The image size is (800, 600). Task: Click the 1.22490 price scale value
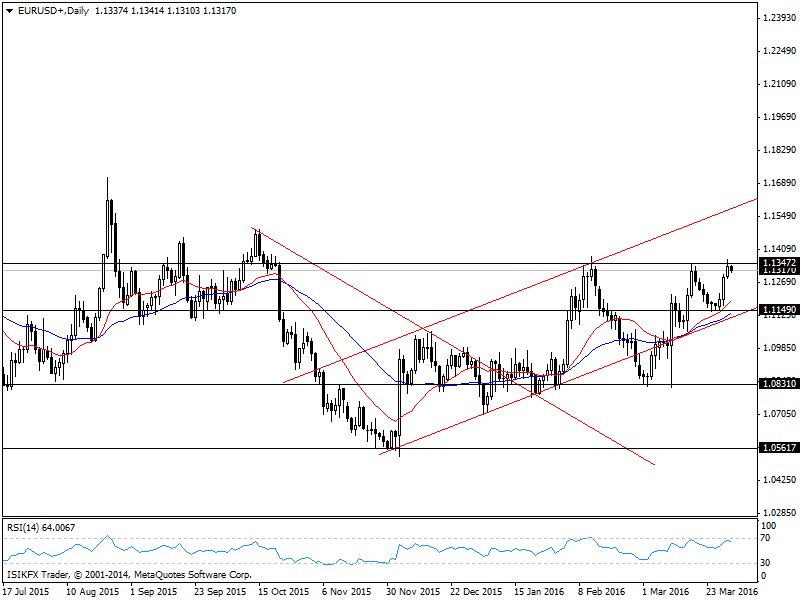[x=779, y=51]
